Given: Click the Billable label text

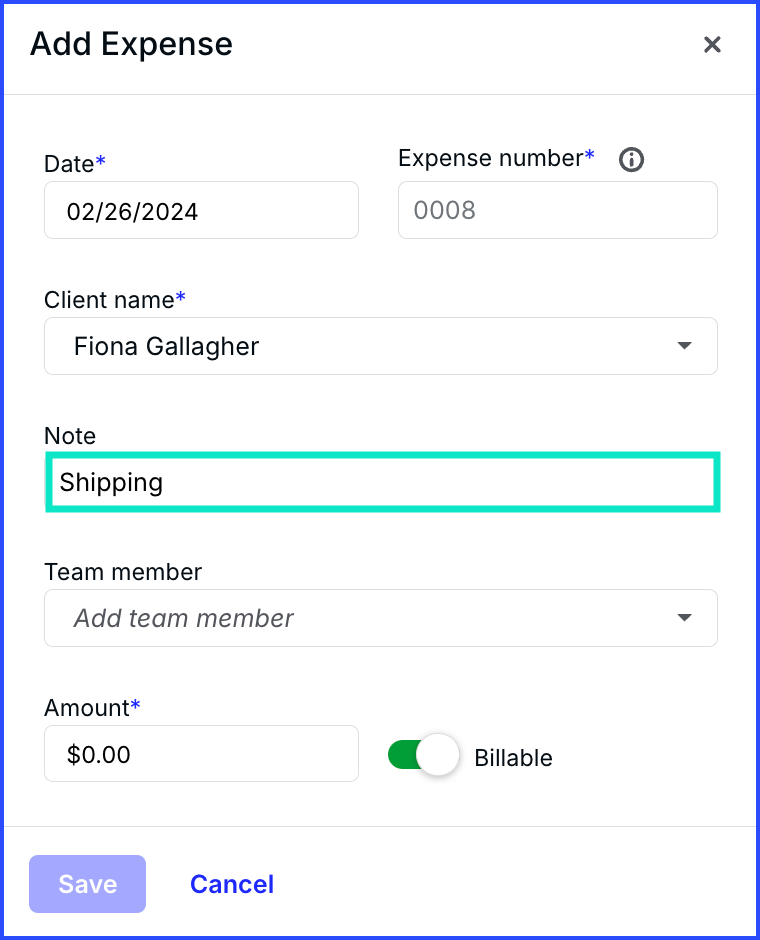Looking at the screenshot, I should (513, 758).
